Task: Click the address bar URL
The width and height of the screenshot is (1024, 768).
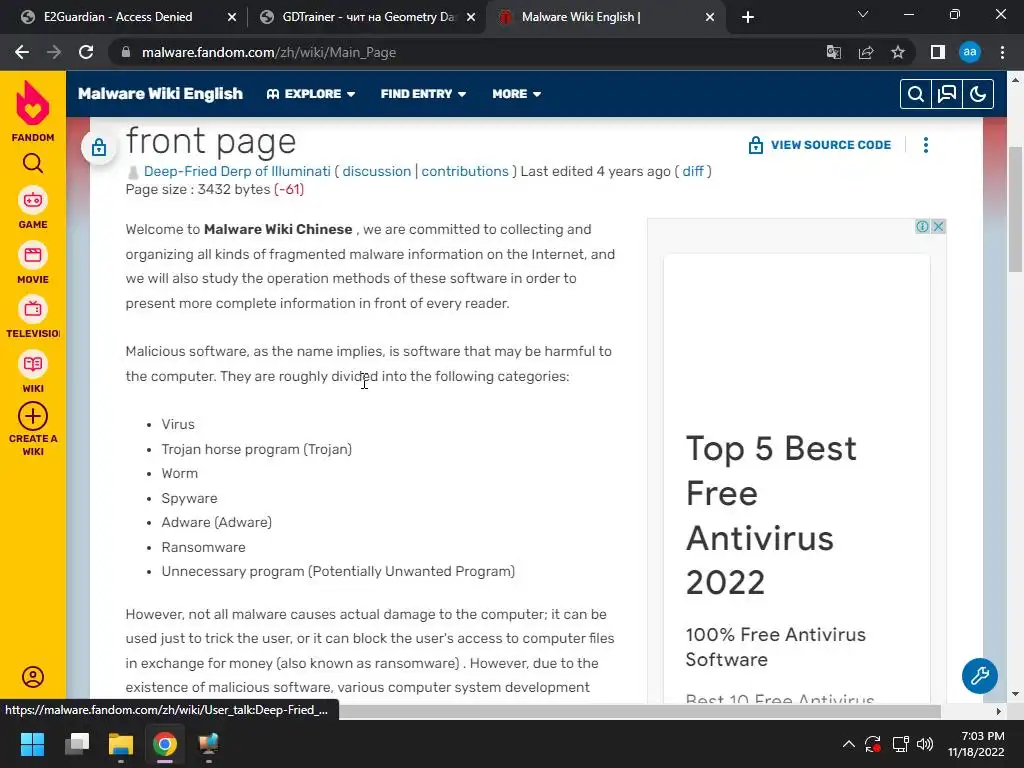Action: pos(268,52)
